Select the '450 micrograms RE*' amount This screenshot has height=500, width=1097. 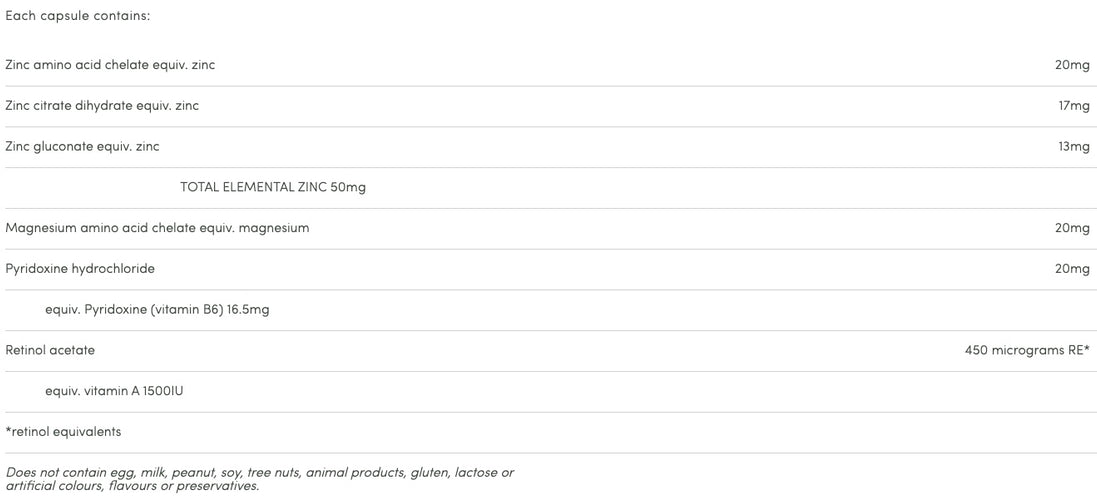(1027, 351)
